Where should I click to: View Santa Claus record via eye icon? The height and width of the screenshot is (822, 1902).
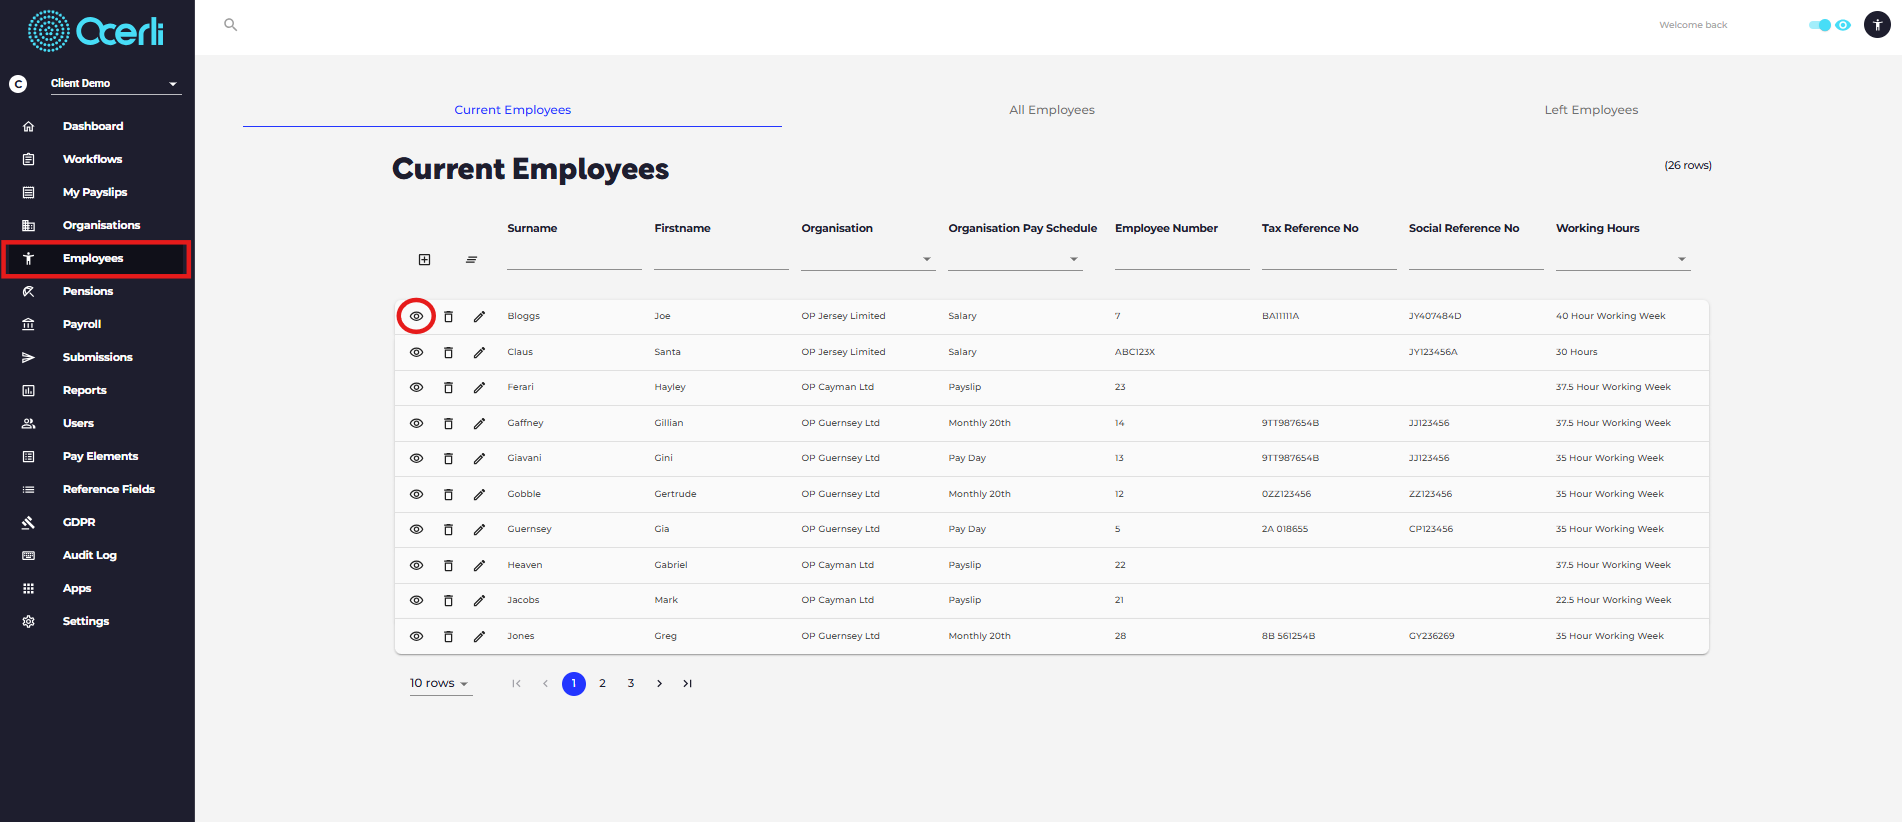point(416,352)
